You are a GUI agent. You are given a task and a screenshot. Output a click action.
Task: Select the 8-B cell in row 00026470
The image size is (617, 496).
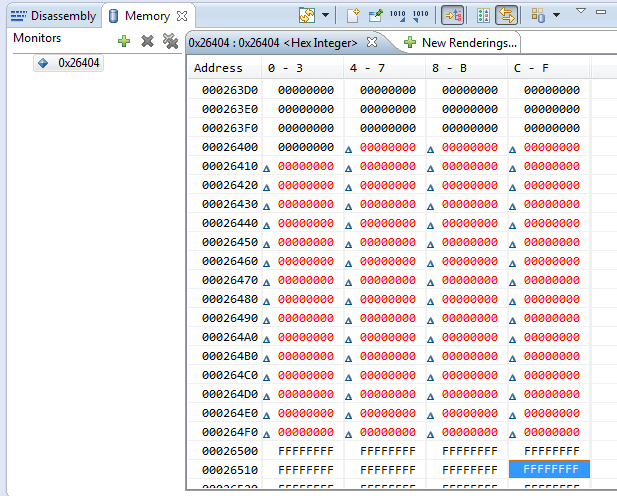point(469,280)
